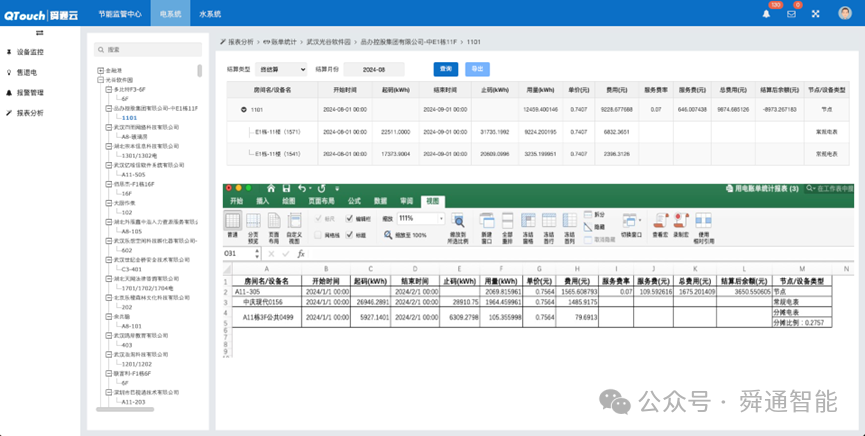Image resolution: width=865 pixels, height=436 pixels.
Task: Toggle the 编辑栏 formula bar checkbox
Action: [x=349, y=219]
